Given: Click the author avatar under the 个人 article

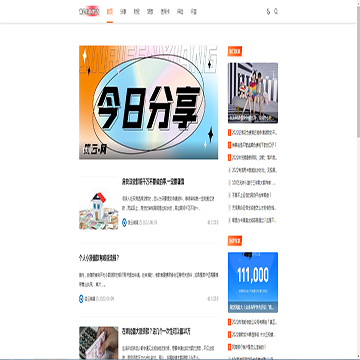Looking at the screenshot, I should pos(81,299).
